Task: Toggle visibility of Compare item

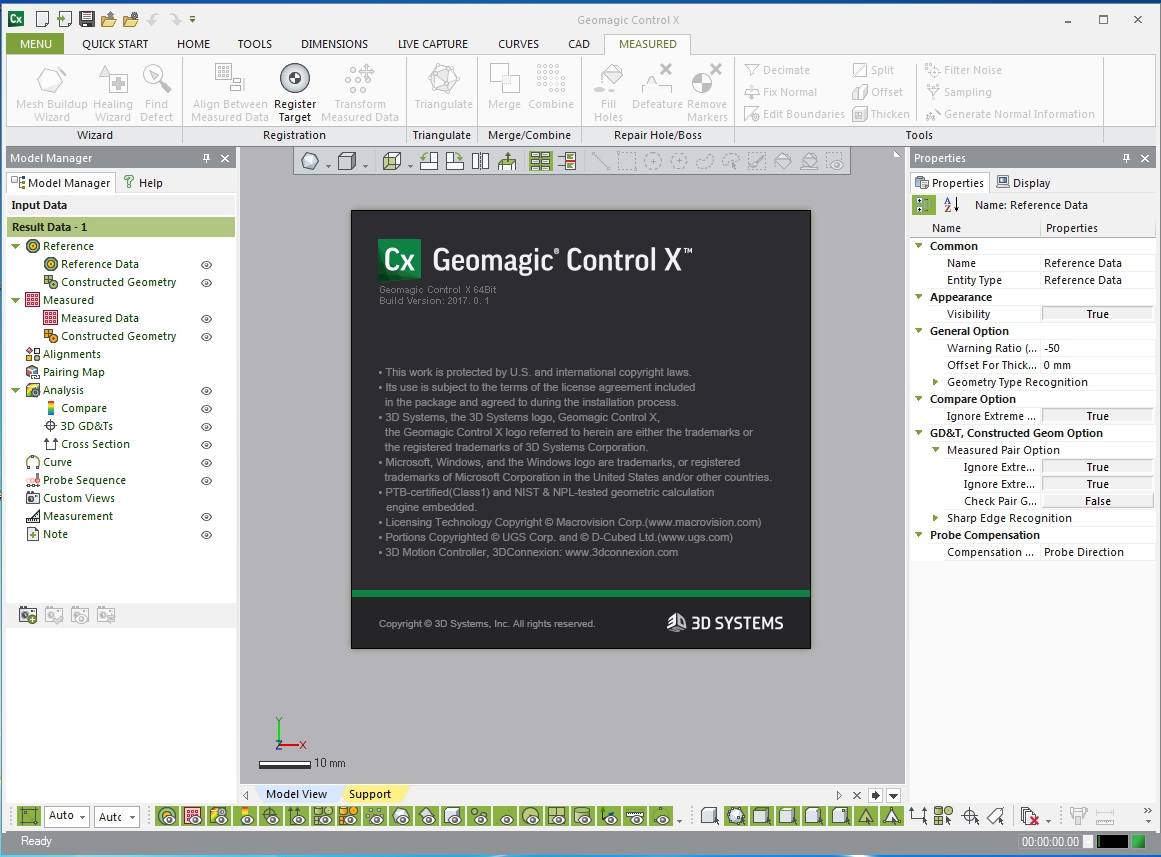Action: coord(207,409)
